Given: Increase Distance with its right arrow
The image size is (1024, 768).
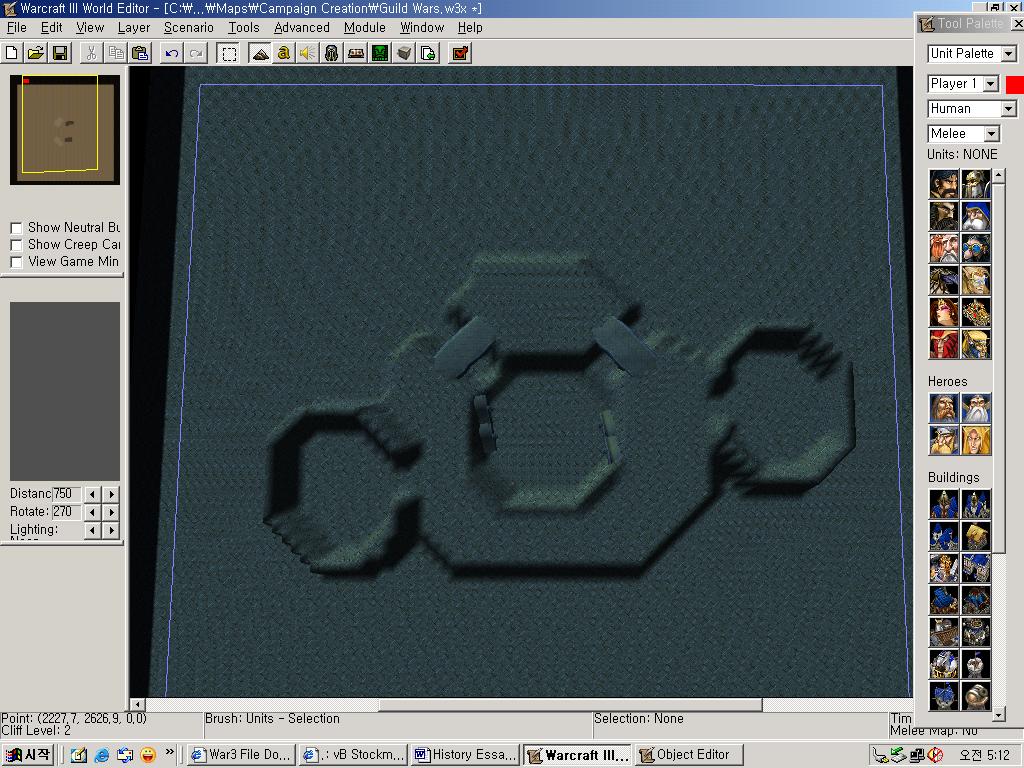Looking at the screenshot, I should pos(111,494).
